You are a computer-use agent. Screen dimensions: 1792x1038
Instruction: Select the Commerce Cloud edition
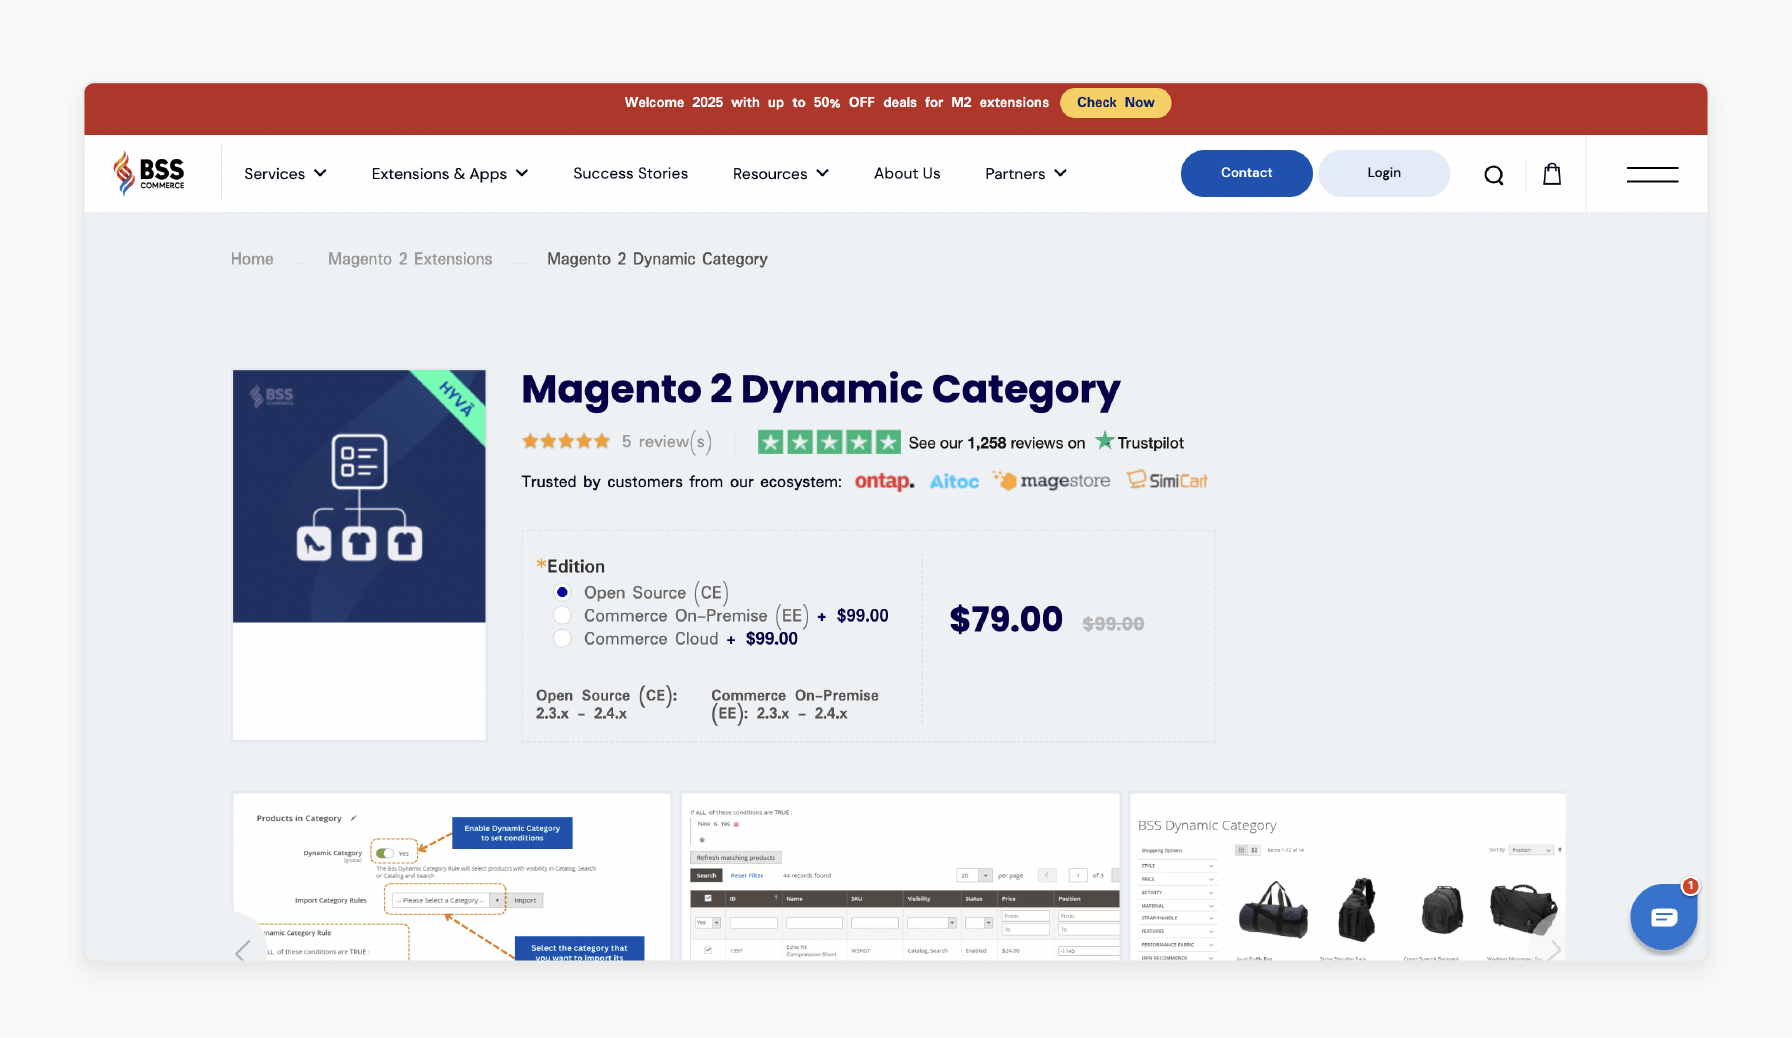(x=562, y=638)
